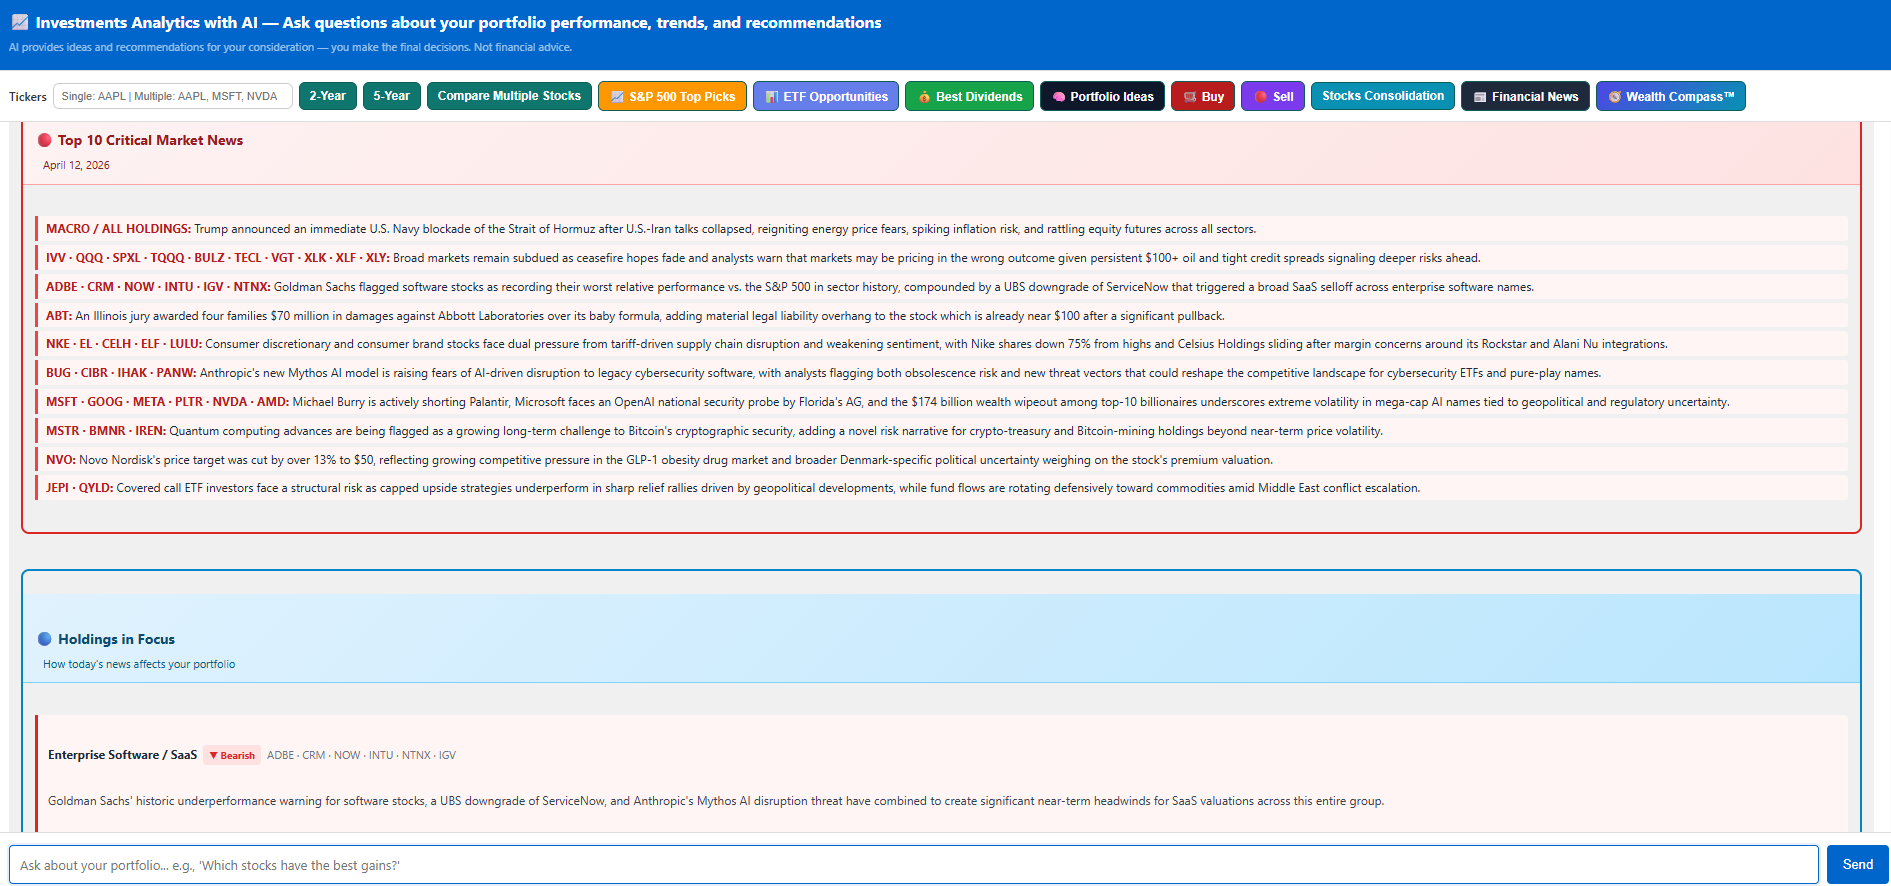
Task: Click the NVO Novo Nordisk news item
Action: [658, 460]
